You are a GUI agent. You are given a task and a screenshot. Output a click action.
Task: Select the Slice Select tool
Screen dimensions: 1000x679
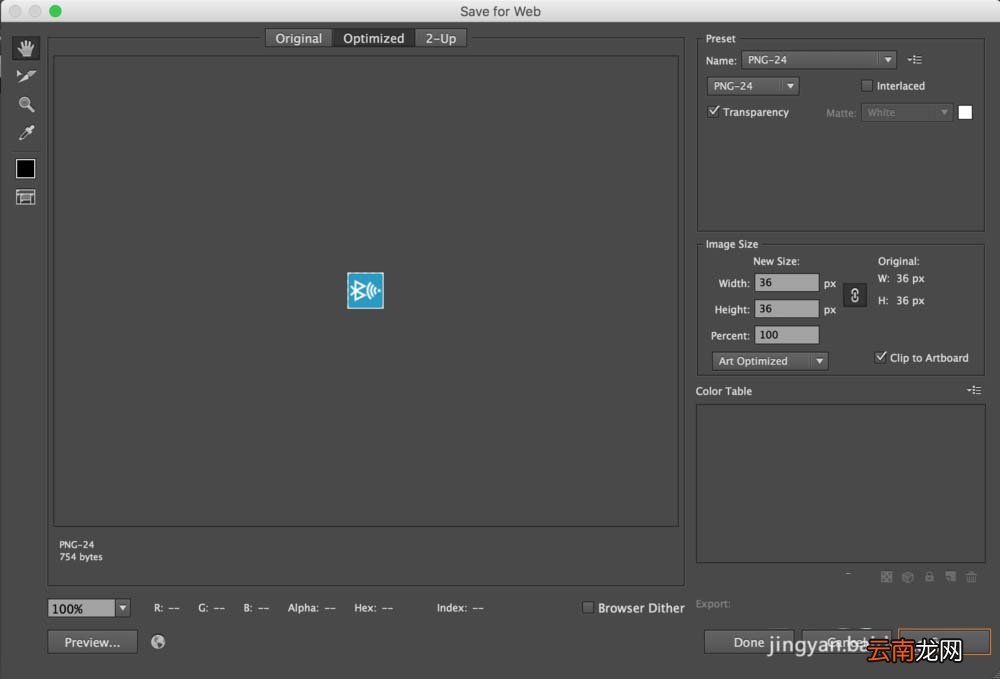tap(26, 77)
